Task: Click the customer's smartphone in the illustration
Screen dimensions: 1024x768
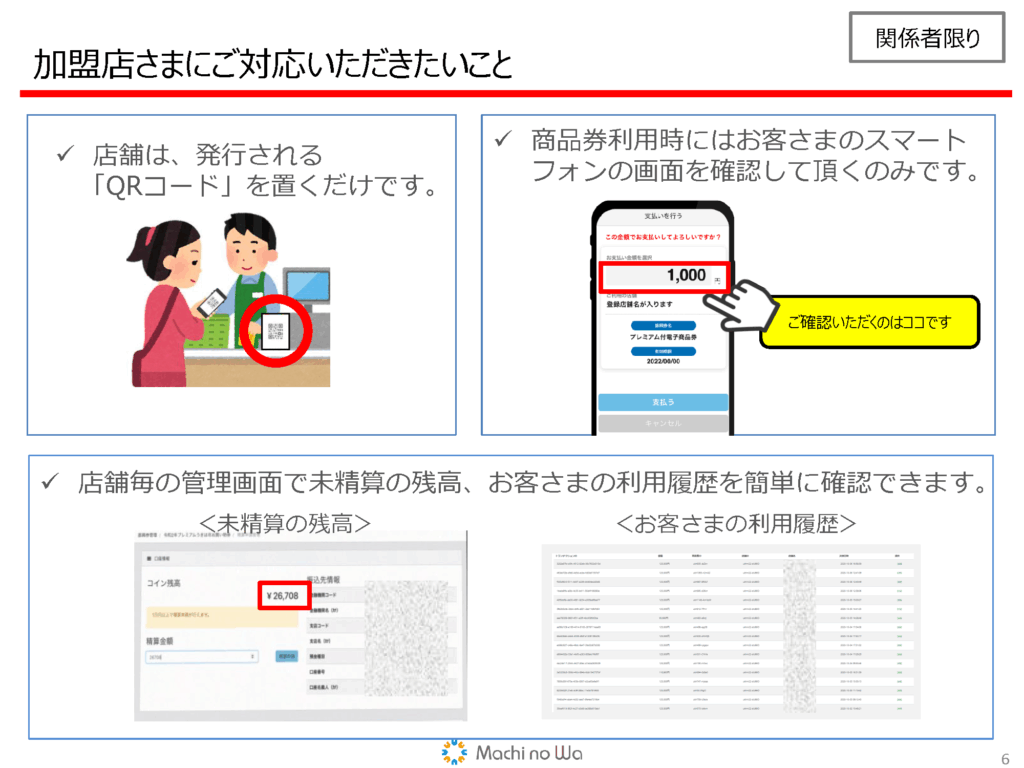Action: 210,301
